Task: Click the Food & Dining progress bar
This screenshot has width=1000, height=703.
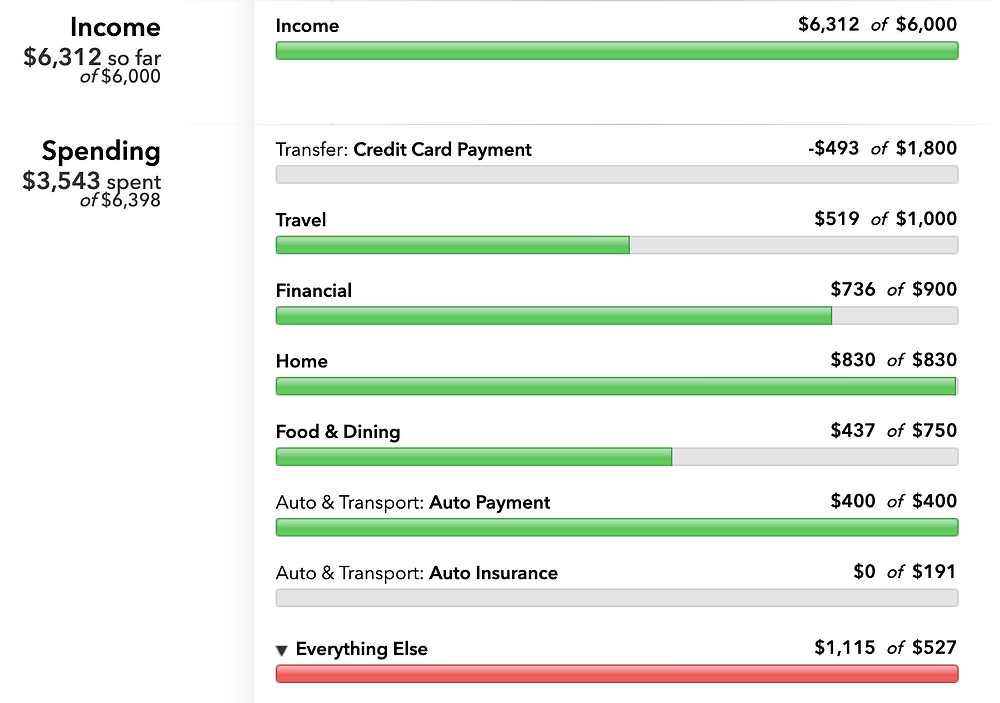Action: (x=616, y=457)
